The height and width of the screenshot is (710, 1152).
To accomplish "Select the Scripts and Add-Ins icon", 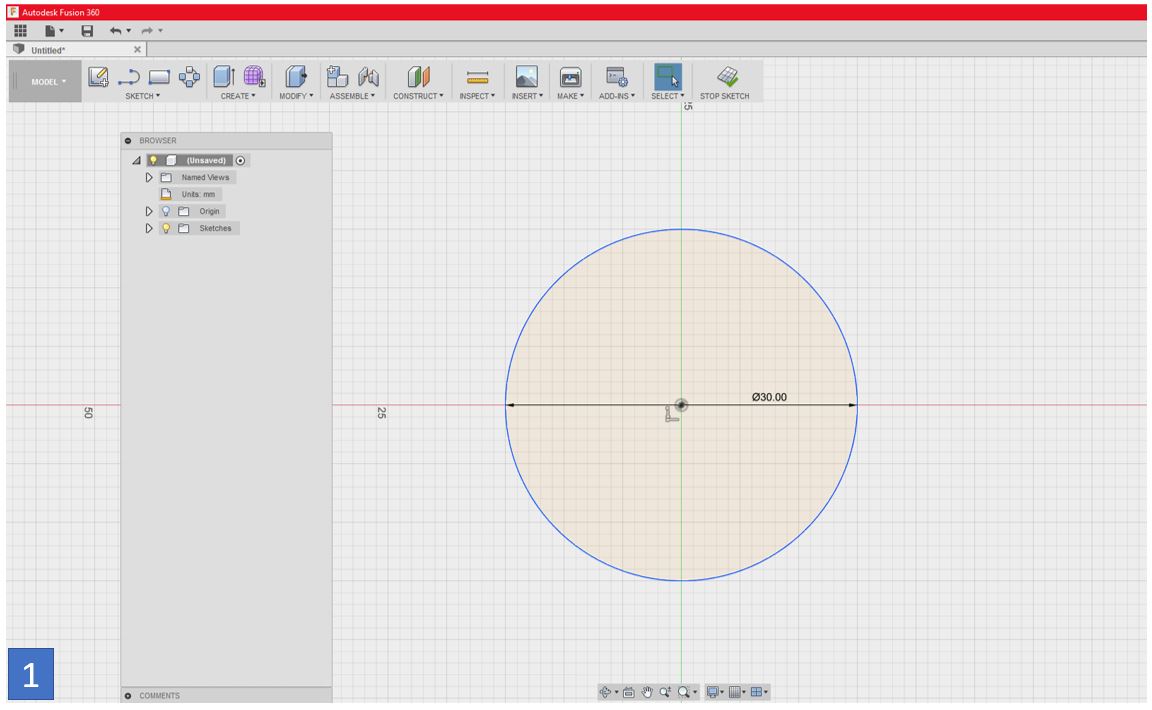I will (x=616, y=76).
